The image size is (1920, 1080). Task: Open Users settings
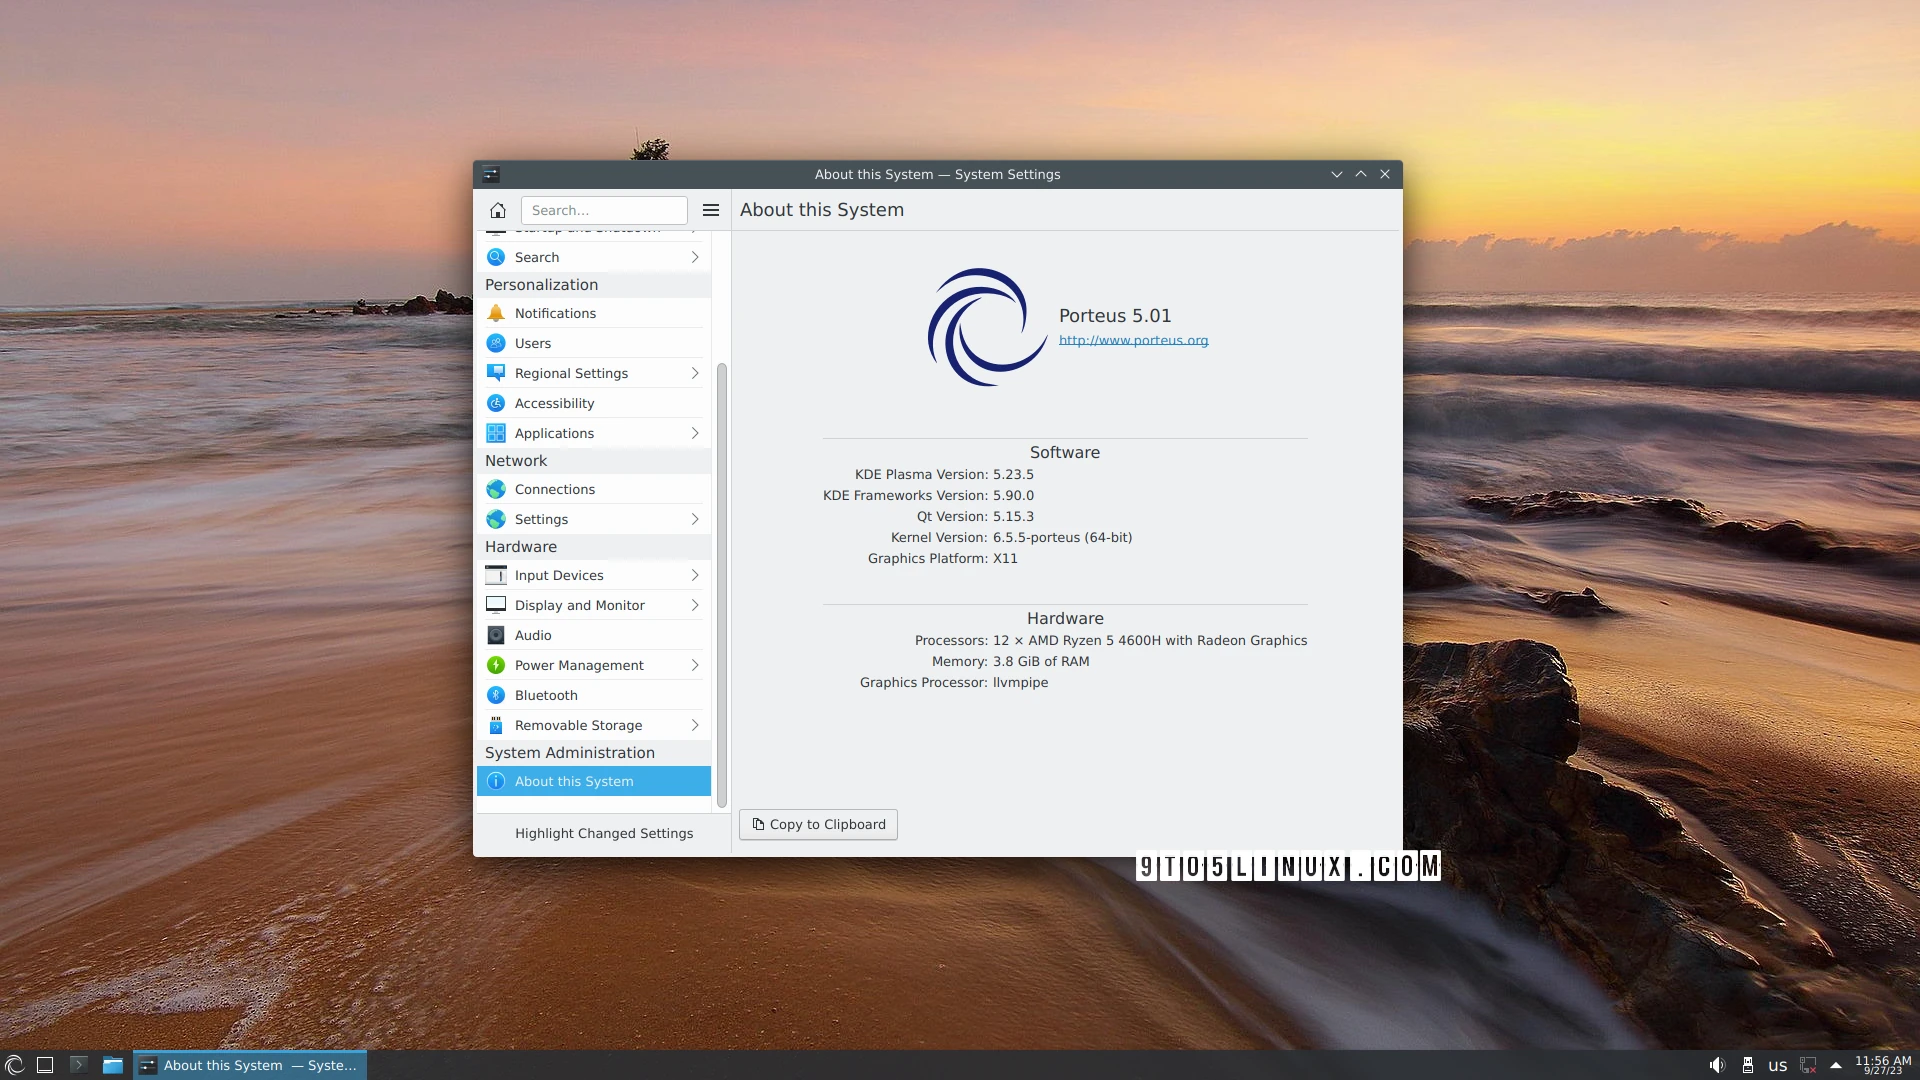[x=532, y=343]
